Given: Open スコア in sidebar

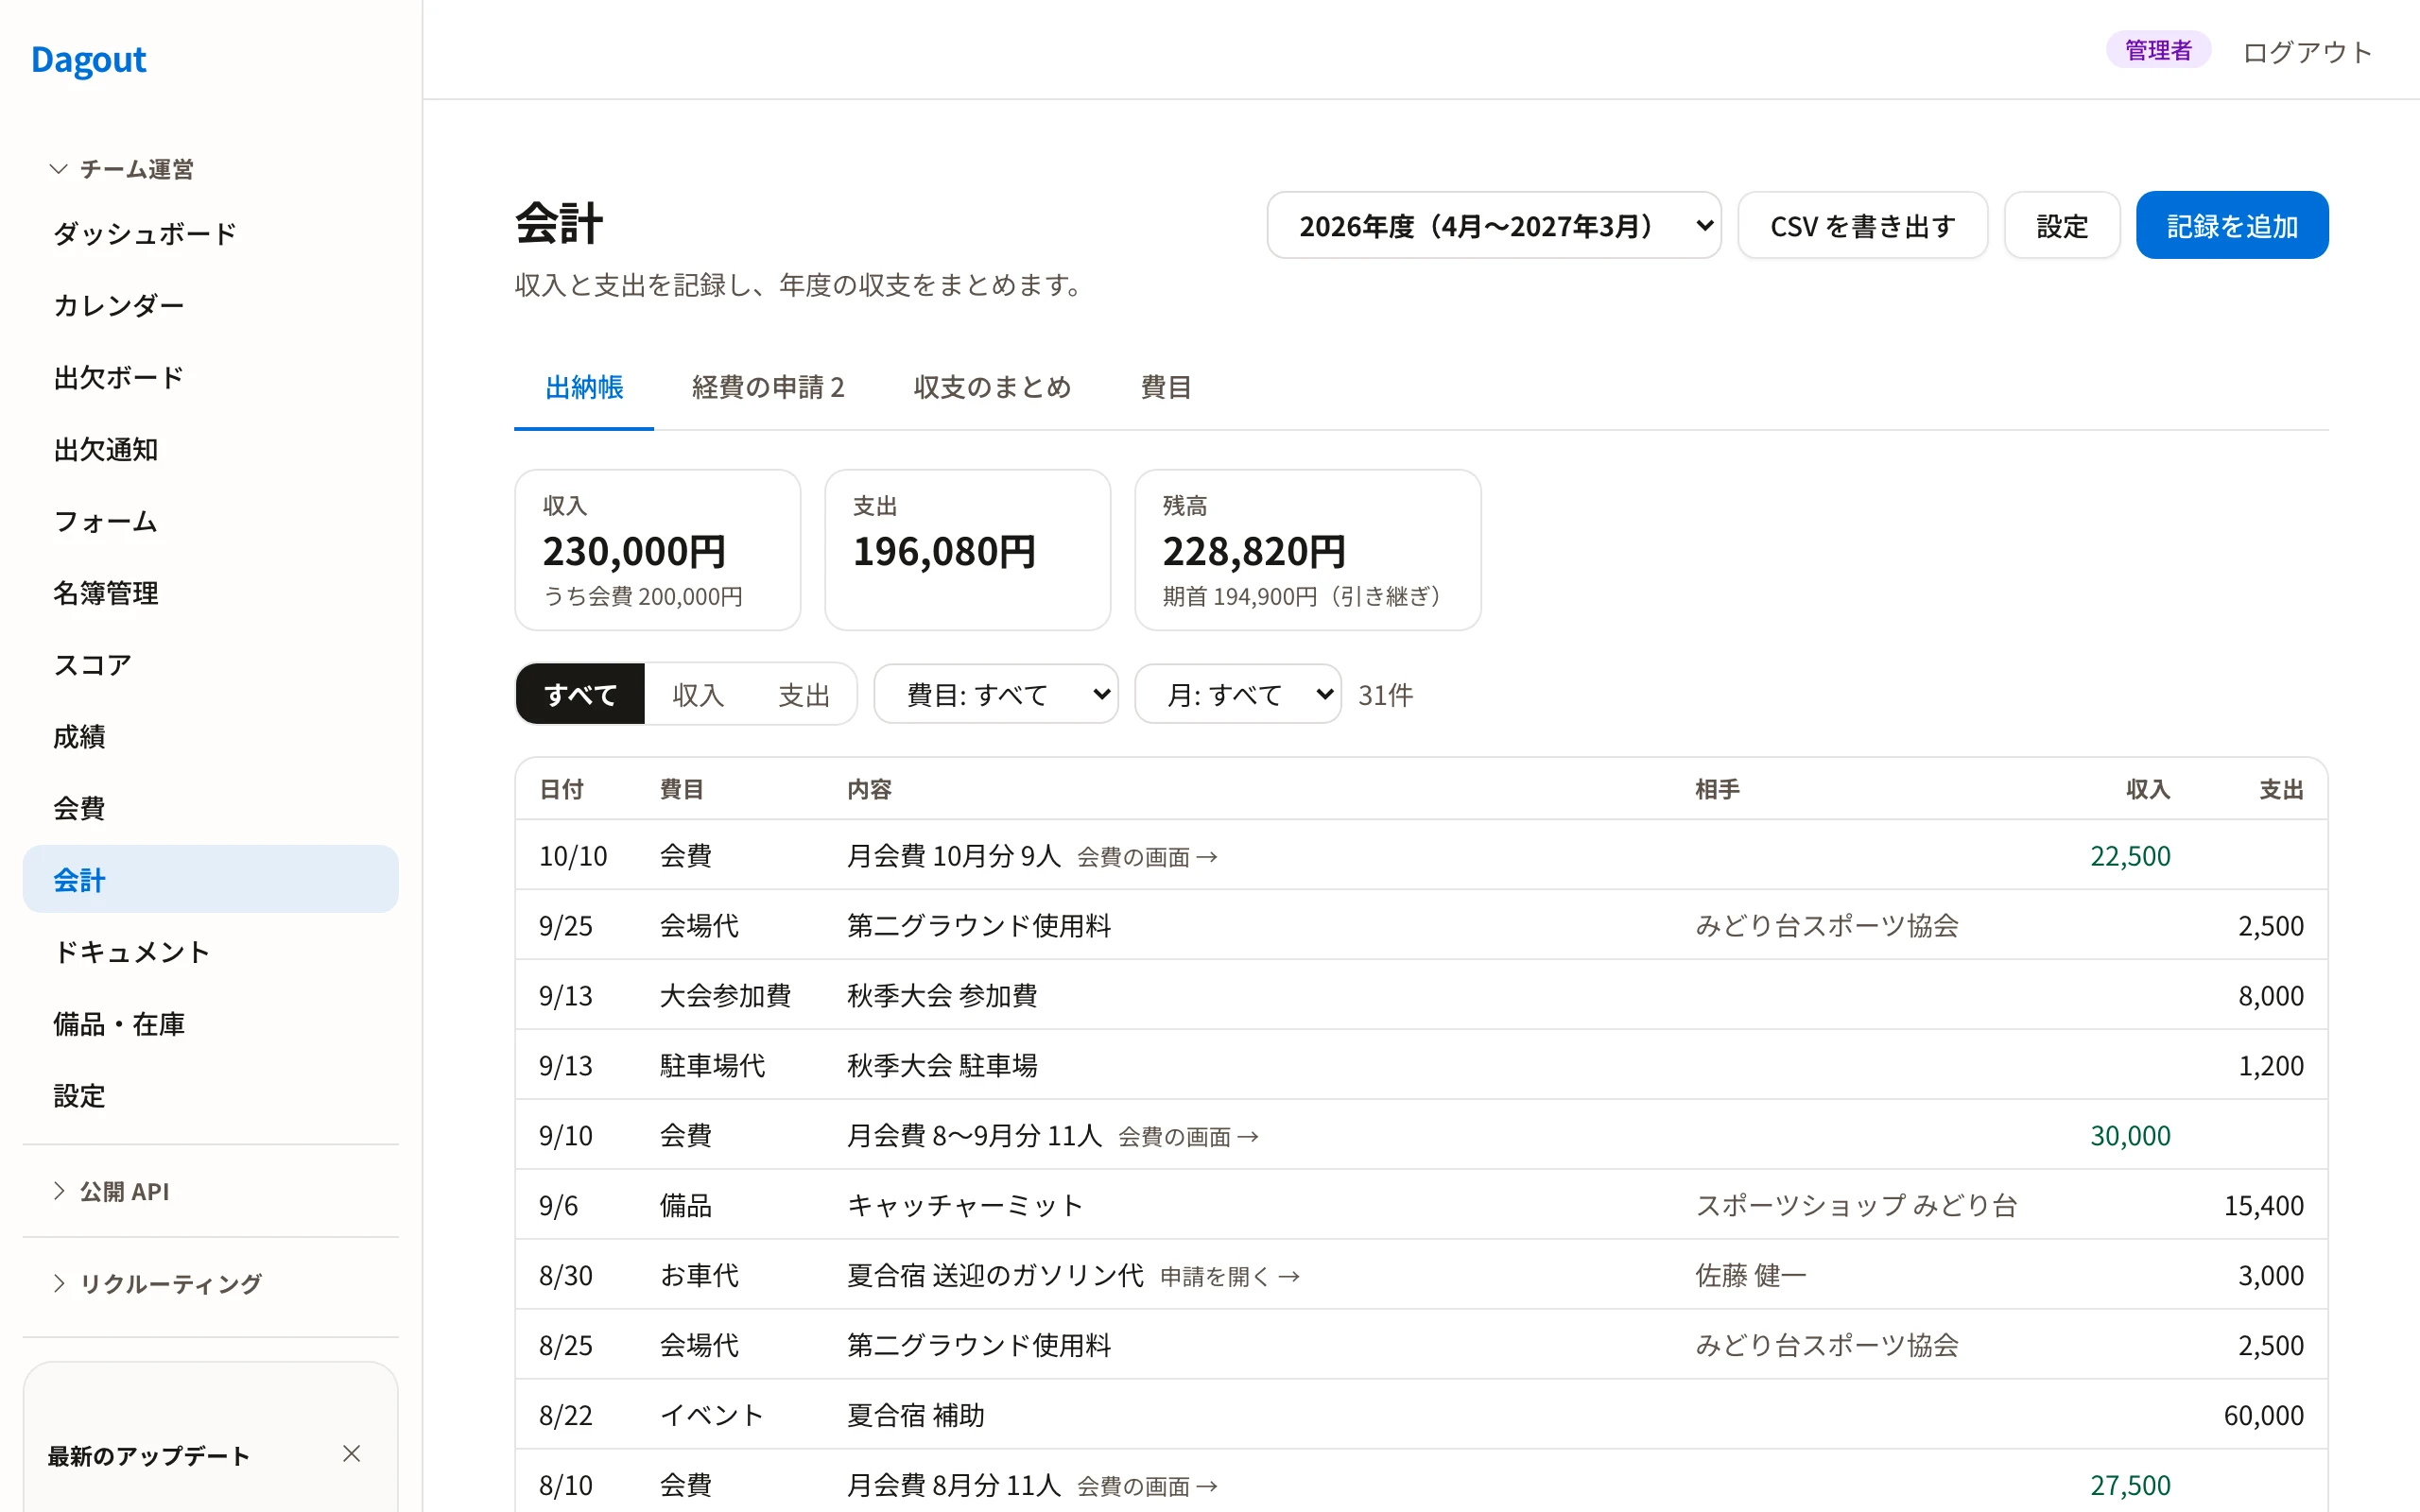Looking at the screenshot, I should coord(210,665).
